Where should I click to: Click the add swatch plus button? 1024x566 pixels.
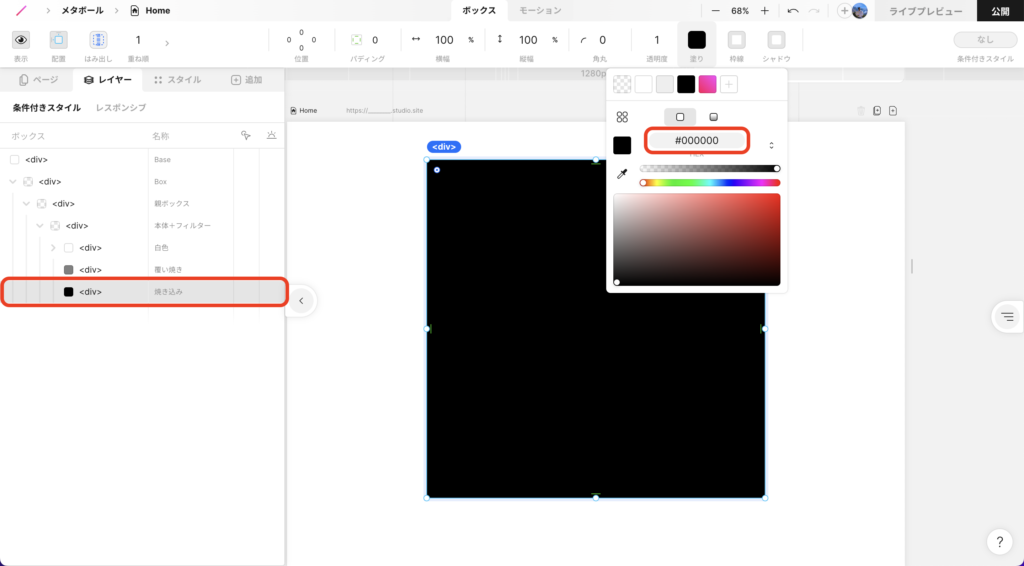729,84
